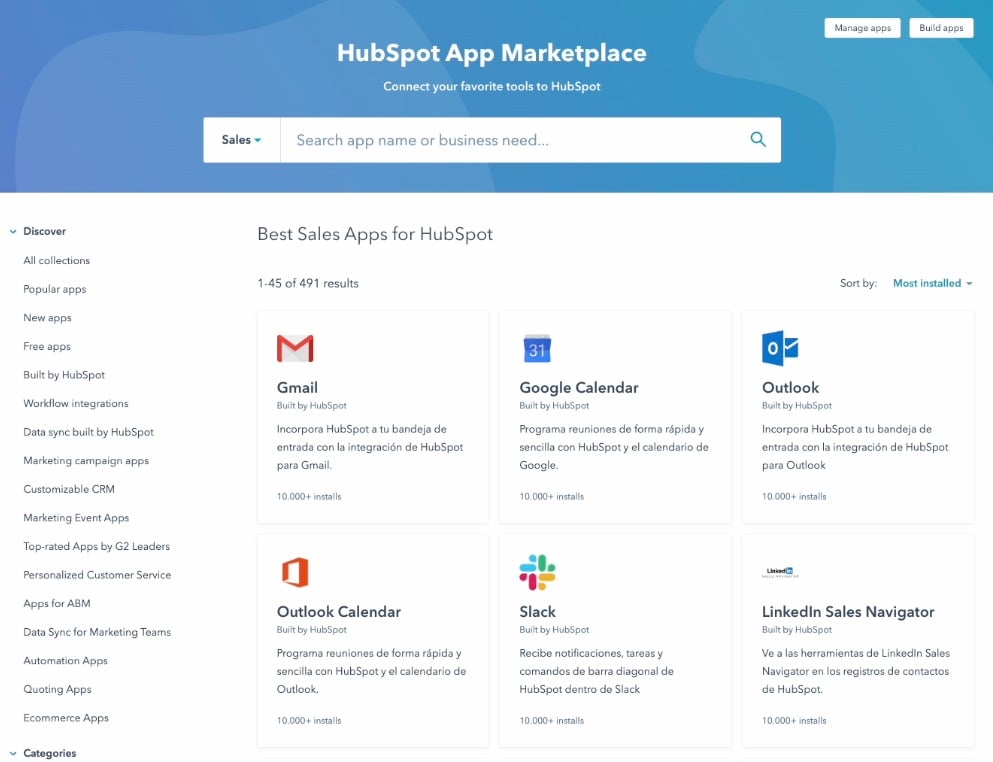The width and height of the screenshot is (993, 762).
Task: Click the app search input field
Action: coord(500,140)
